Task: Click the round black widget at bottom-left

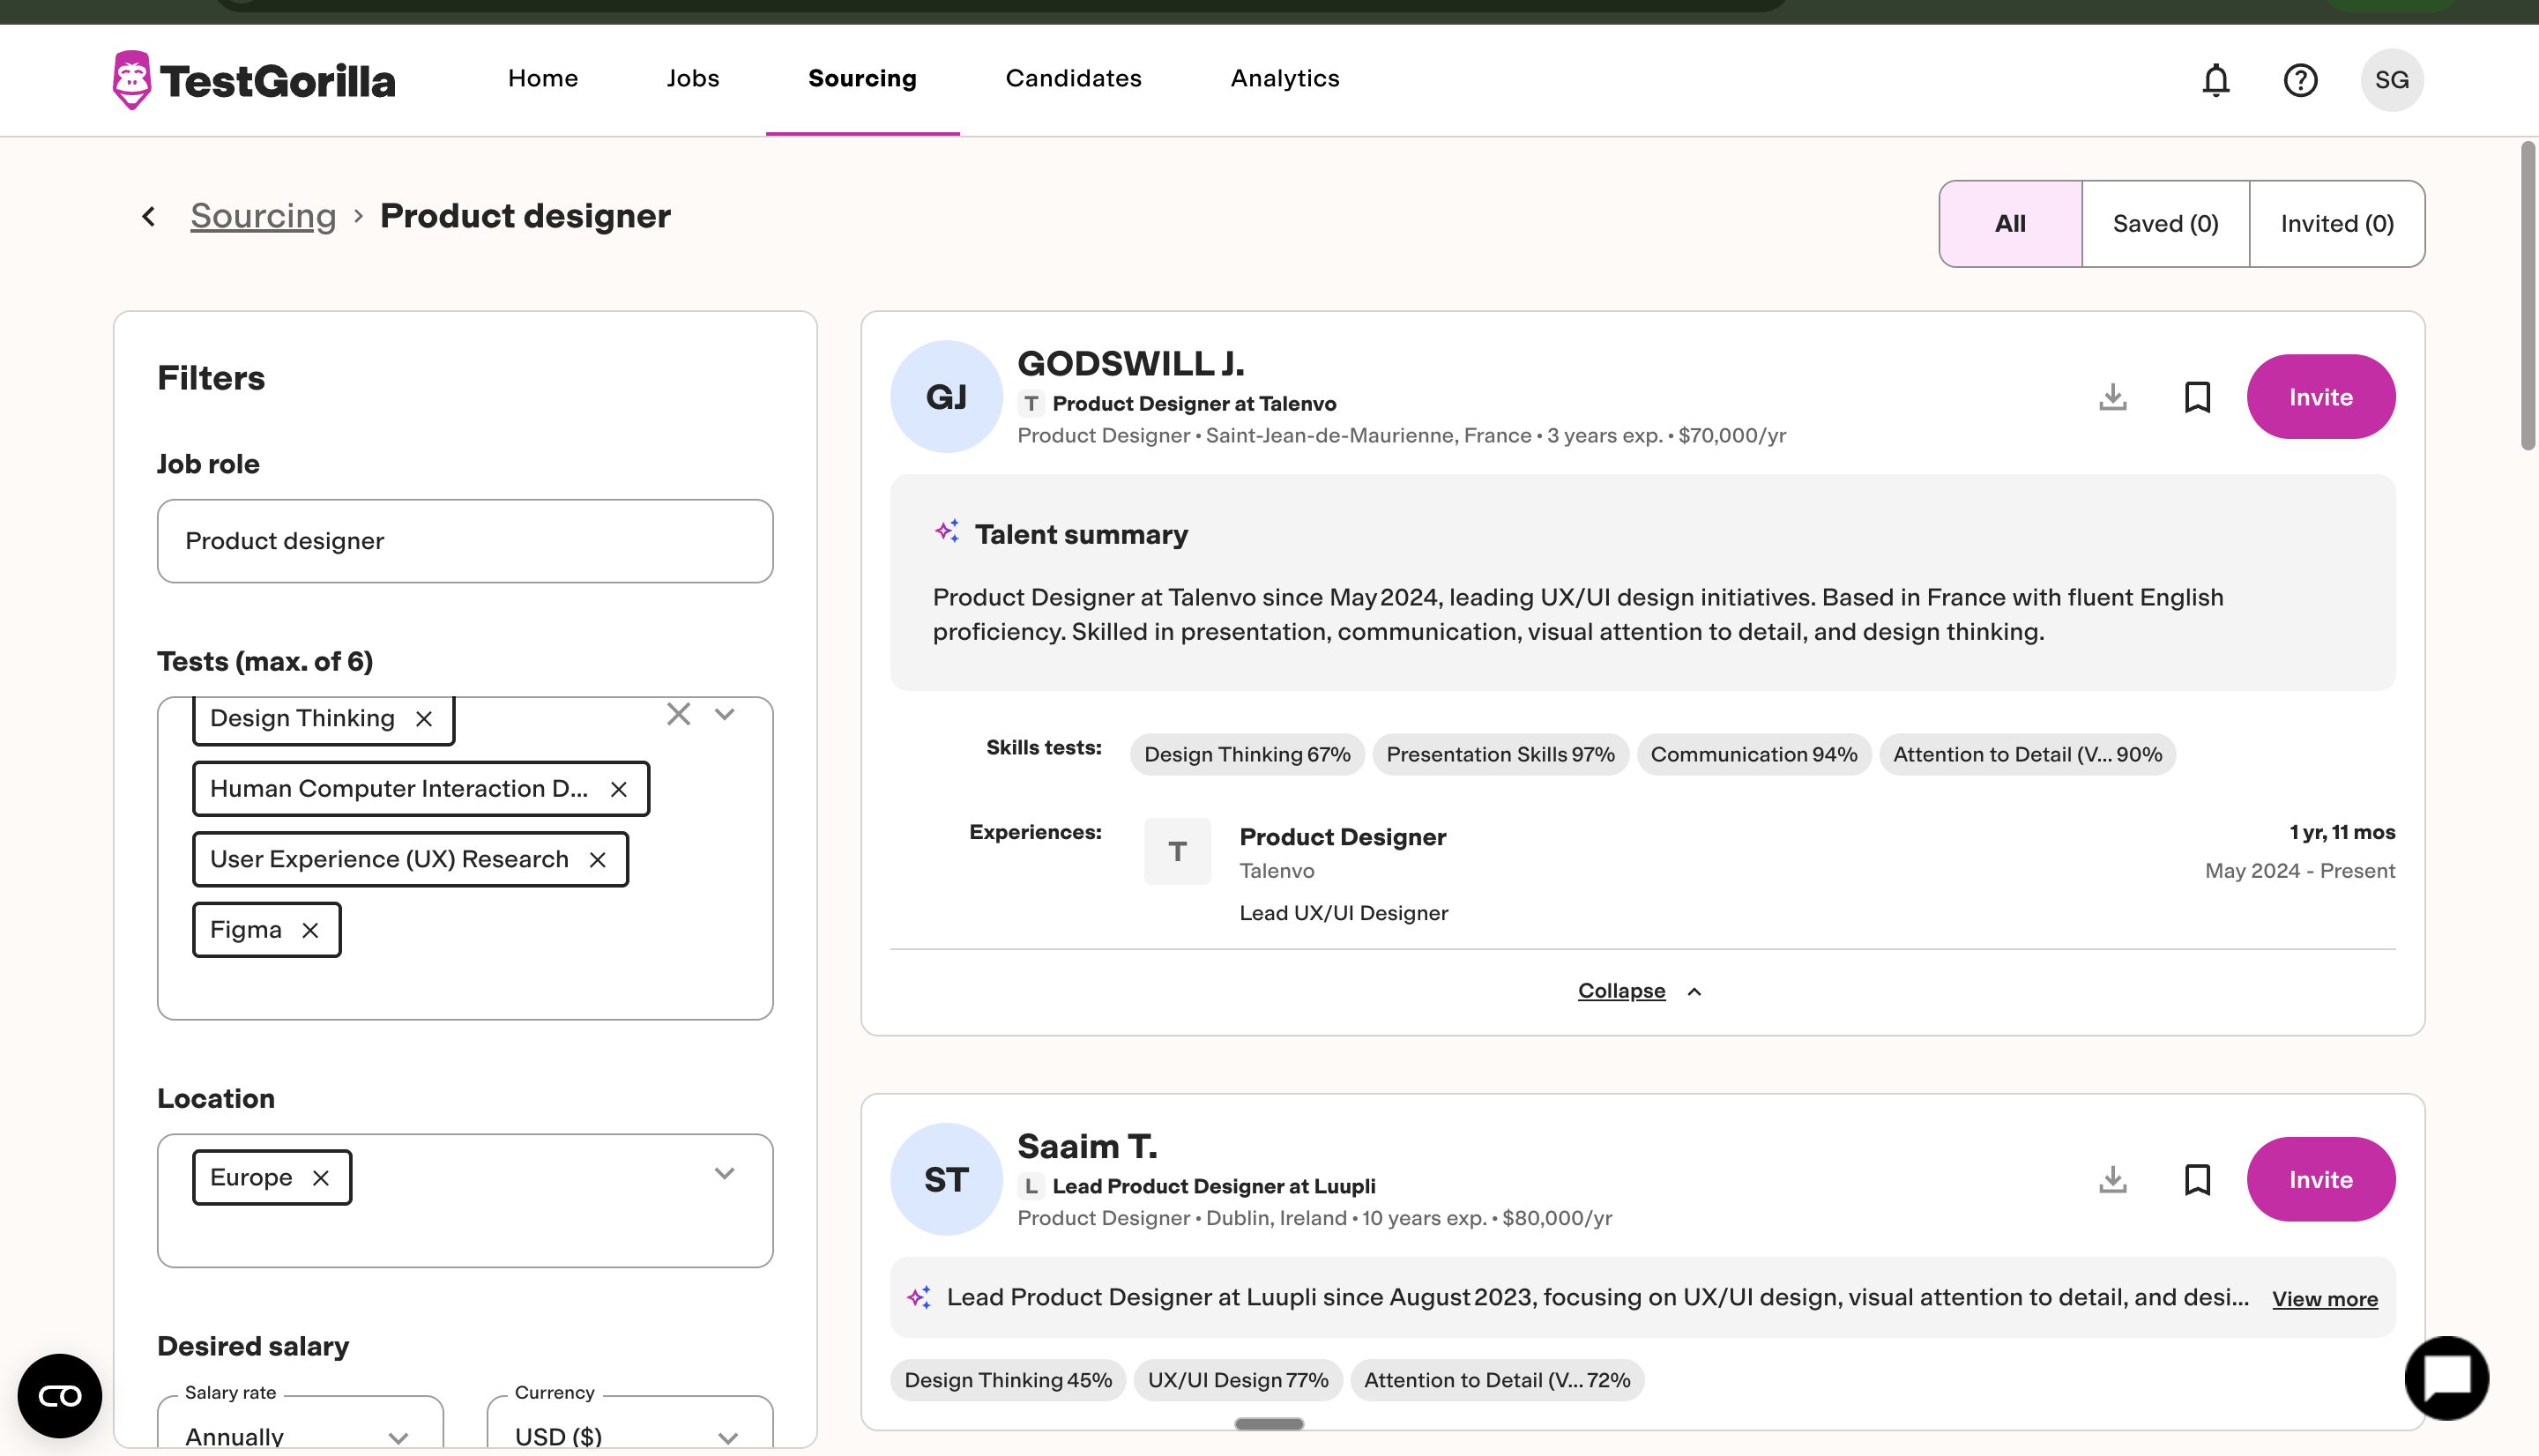Action: click(x=60, y=1396)
